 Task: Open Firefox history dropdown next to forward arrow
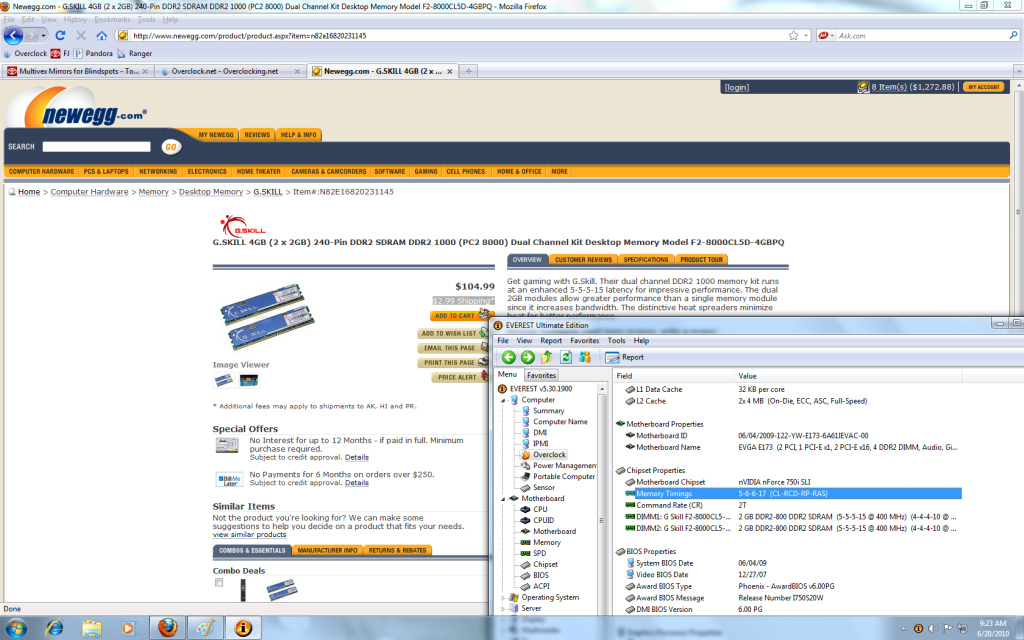pos(44,35)
